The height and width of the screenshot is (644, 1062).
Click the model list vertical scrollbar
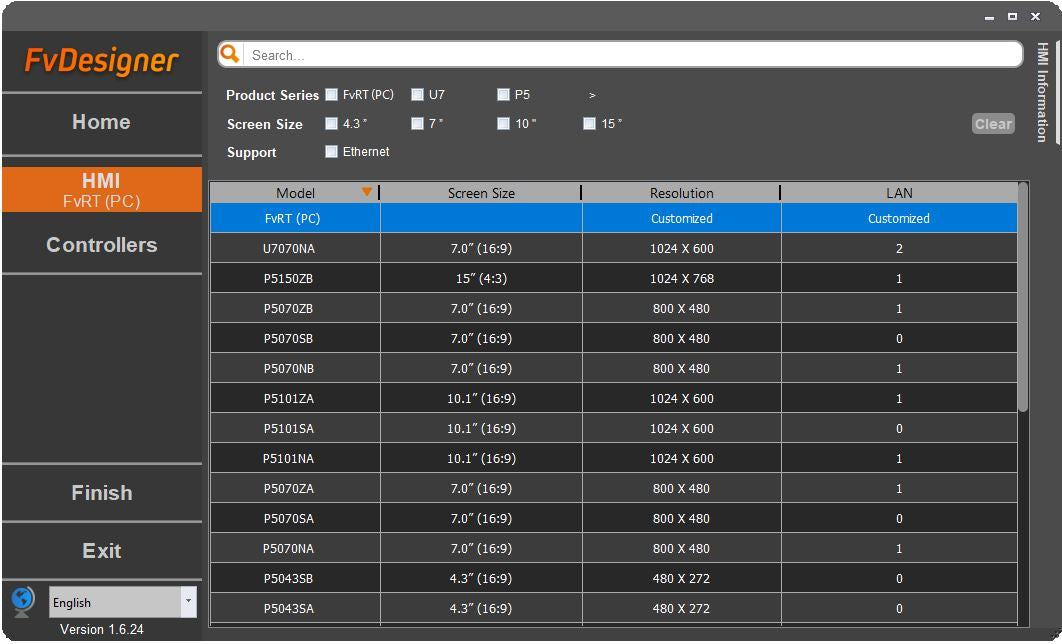coord(1022,300)
